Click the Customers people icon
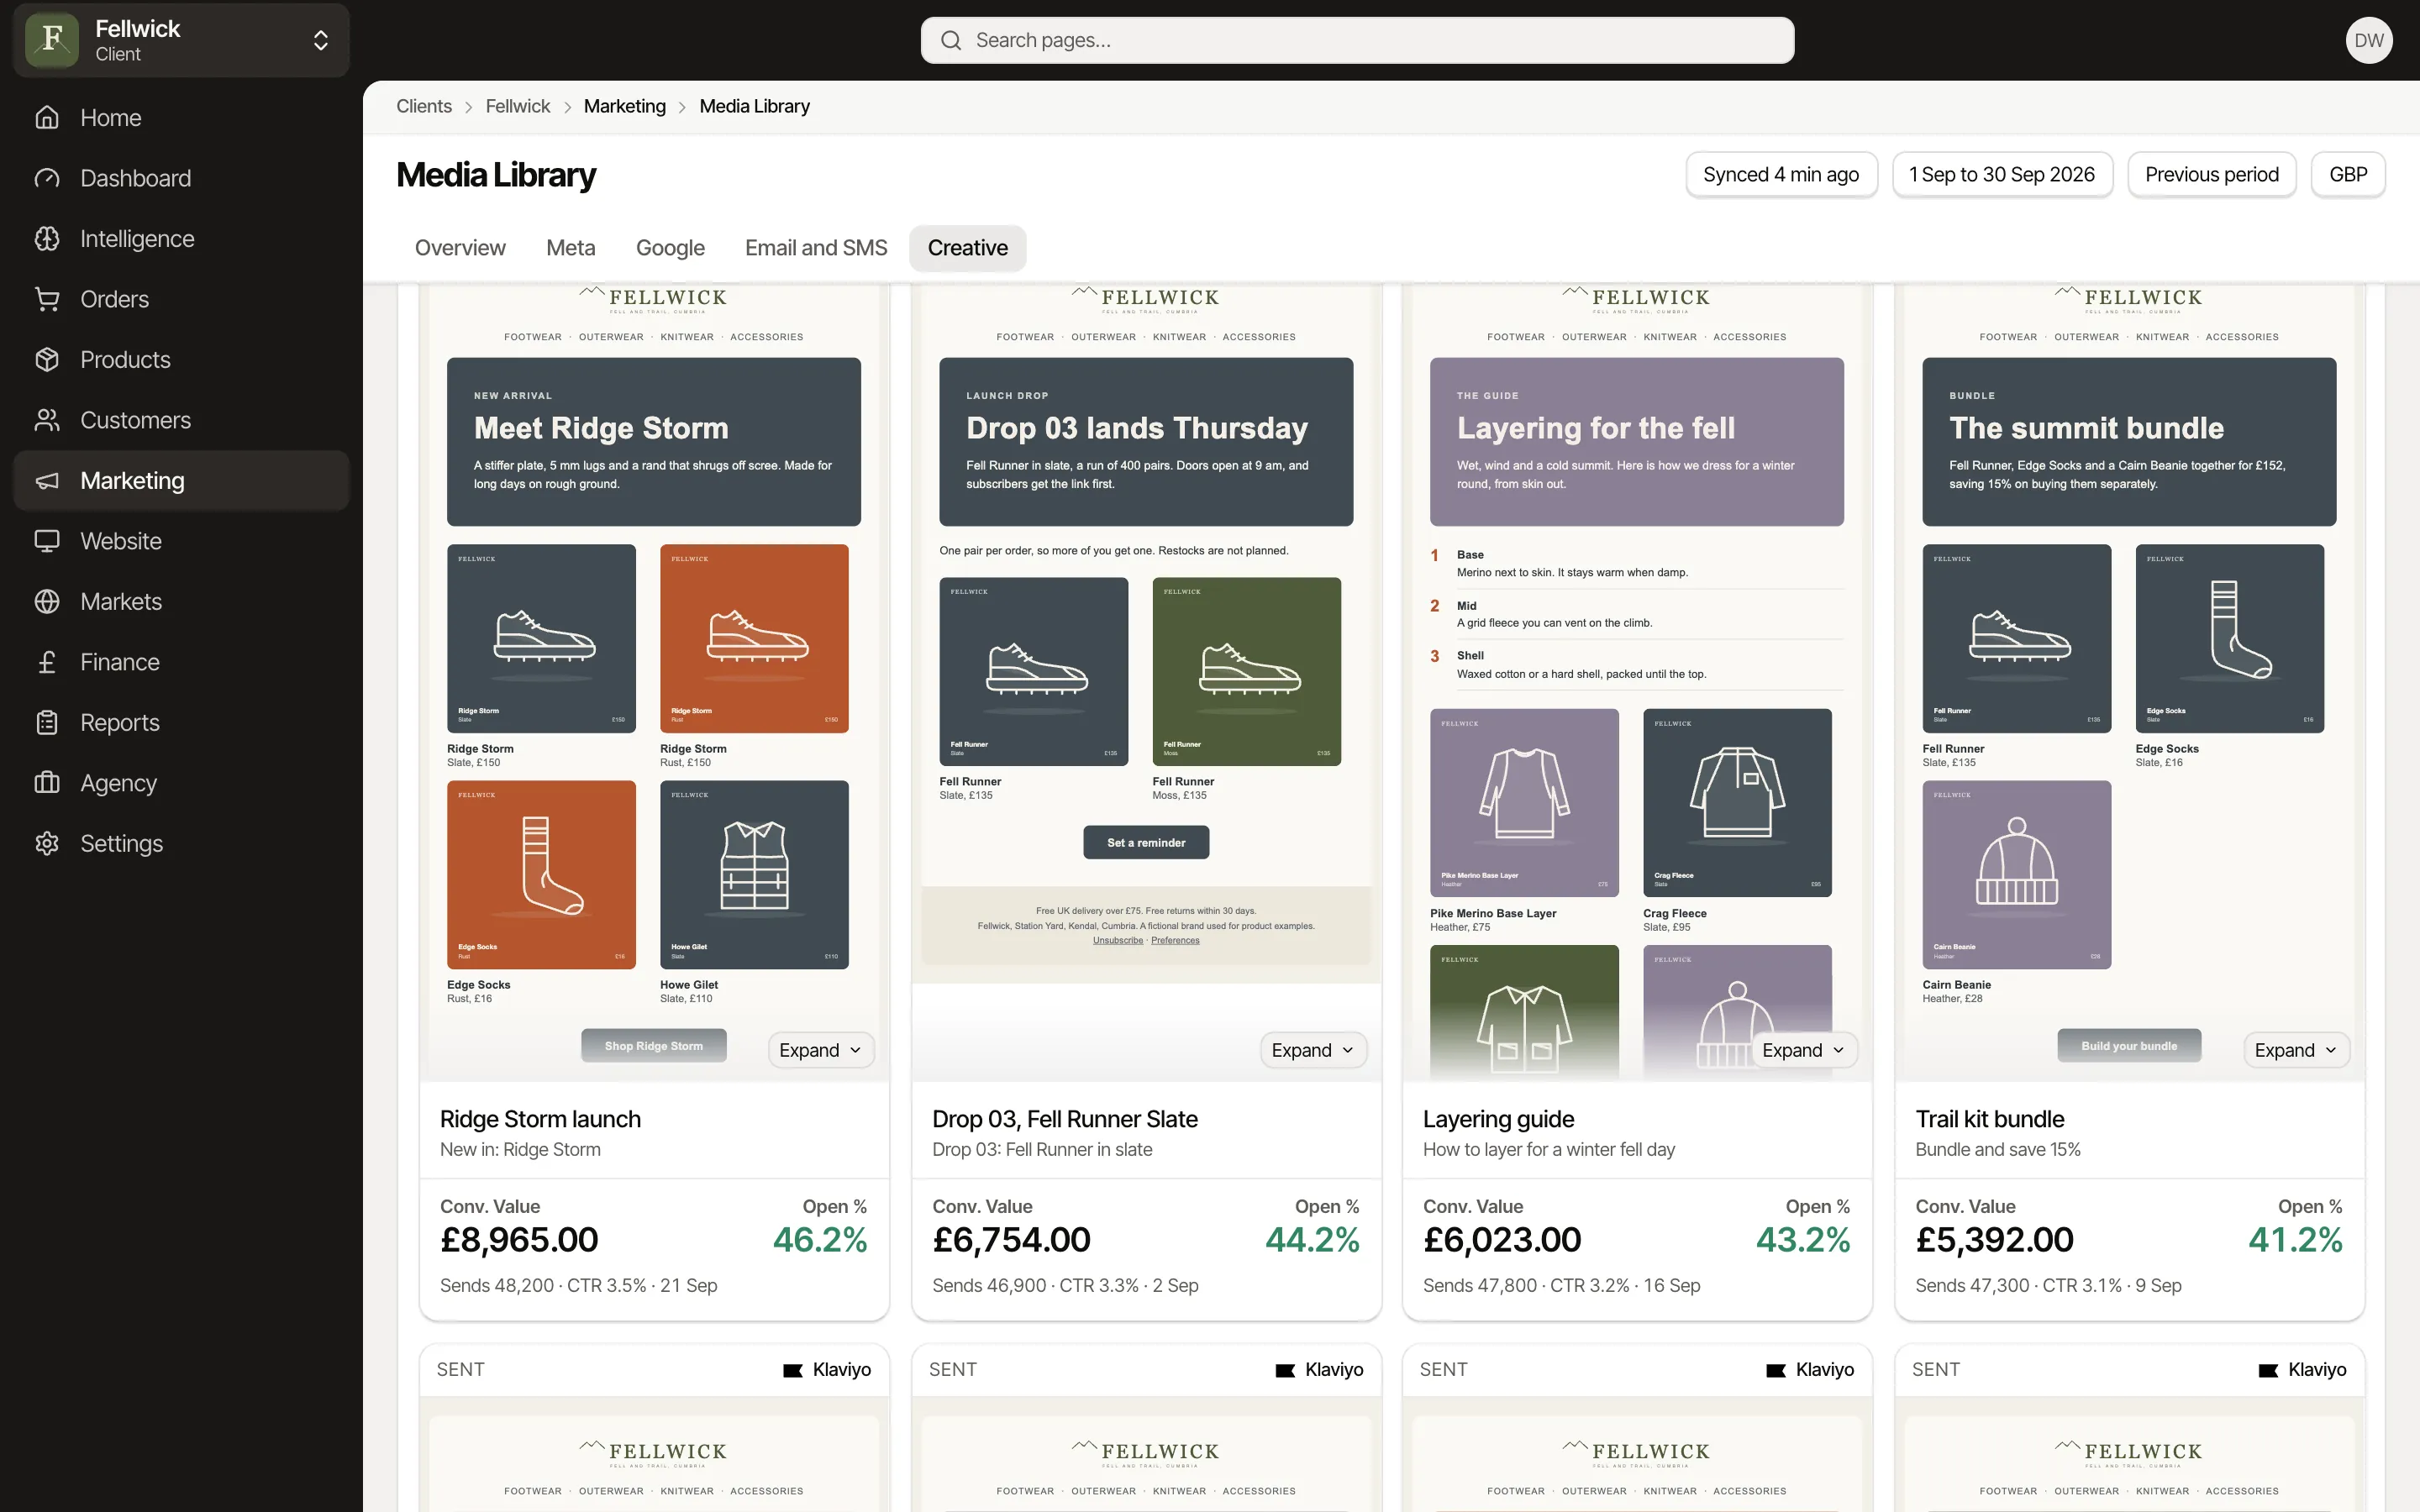Viewport: 2420px width, 1512px height. tap(47, 420)
